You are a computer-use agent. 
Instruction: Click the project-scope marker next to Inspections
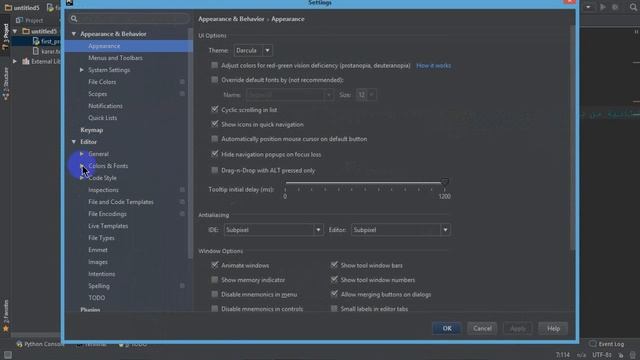(182, 190)
